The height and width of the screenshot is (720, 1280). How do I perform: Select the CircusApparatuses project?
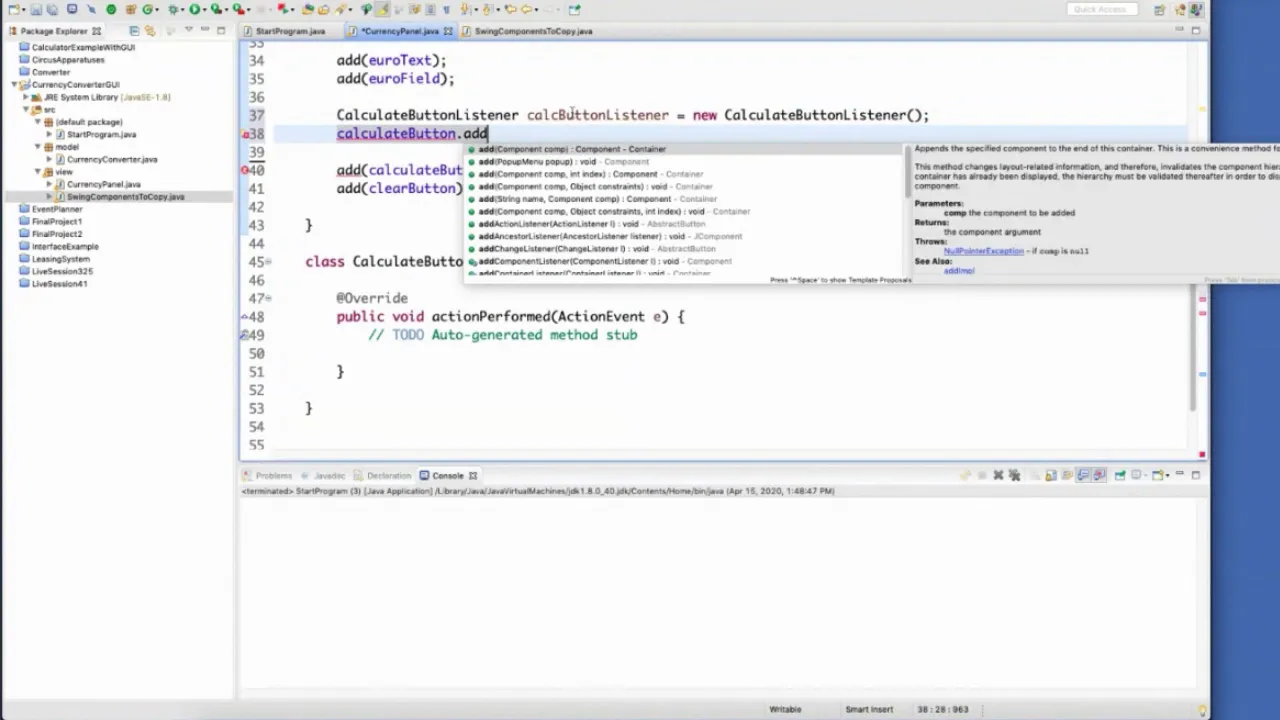68,60
